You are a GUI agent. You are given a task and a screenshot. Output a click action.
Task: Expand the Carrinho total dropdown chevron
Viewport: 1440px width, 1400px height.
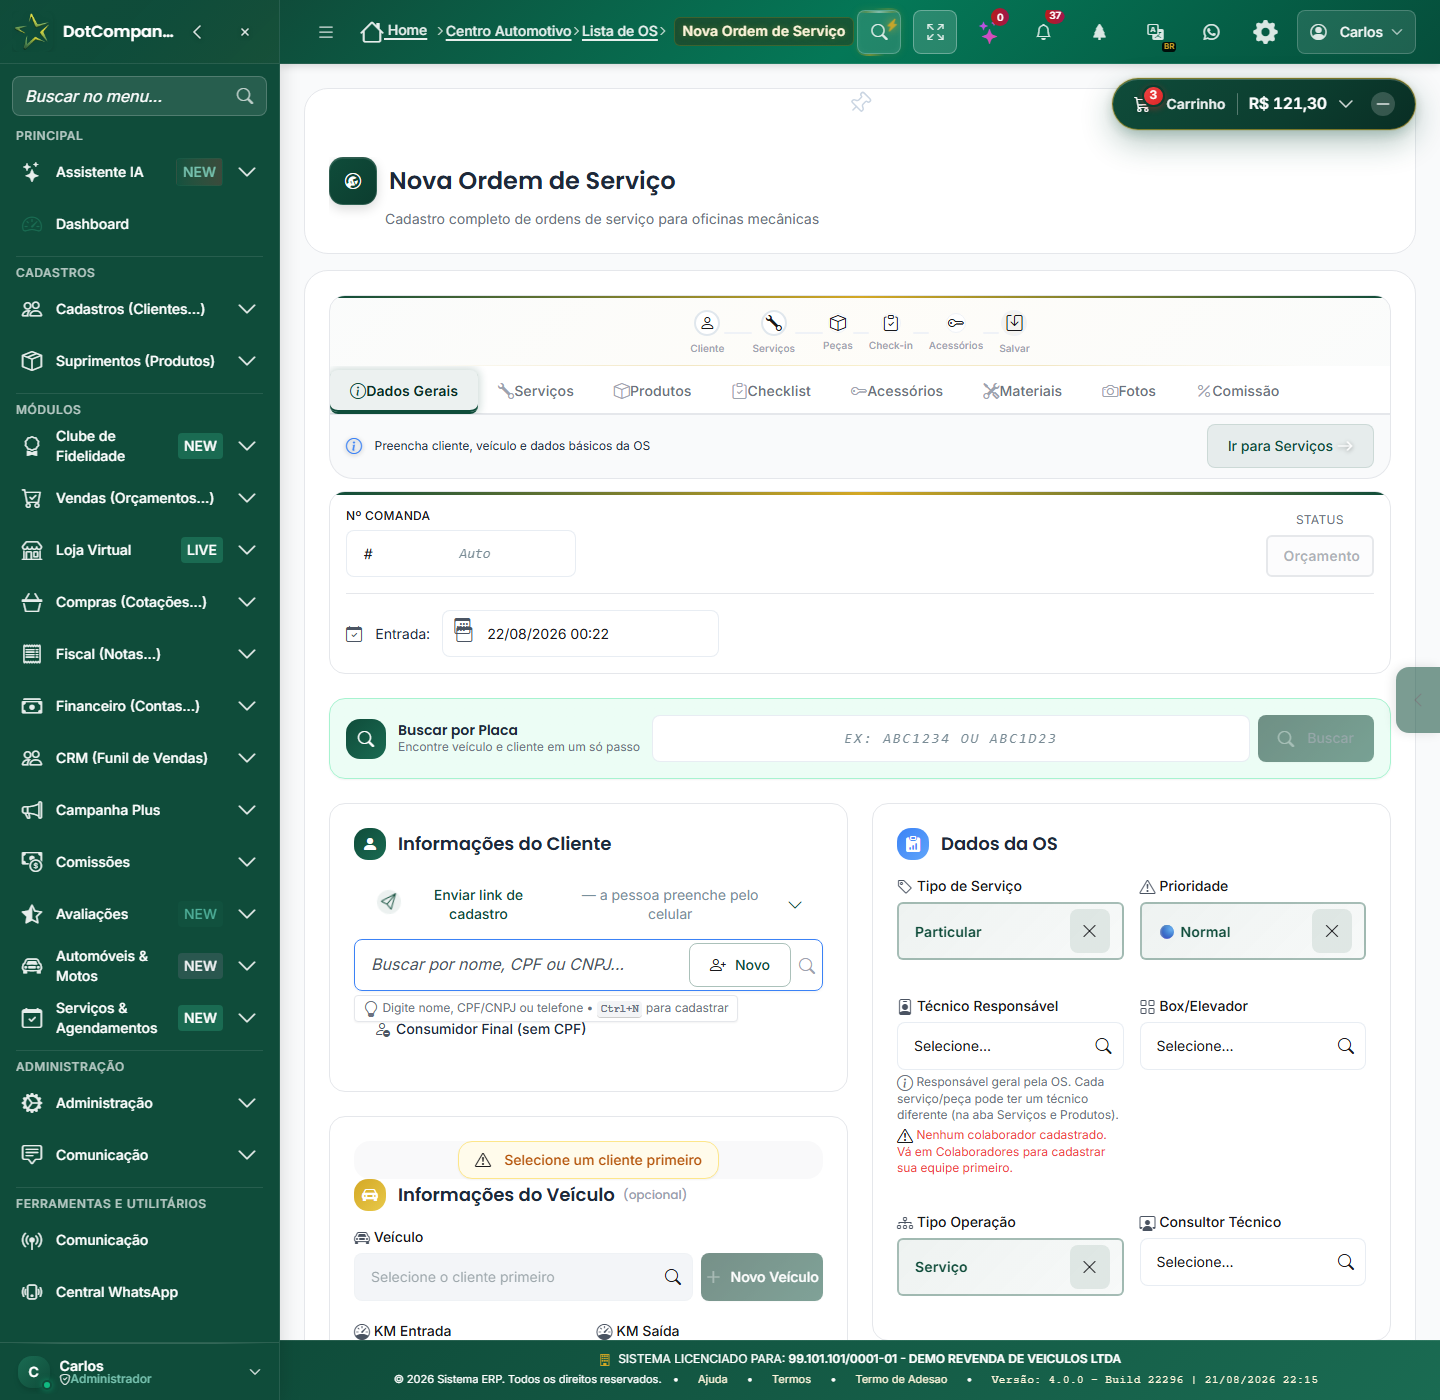pos(1346,104)
